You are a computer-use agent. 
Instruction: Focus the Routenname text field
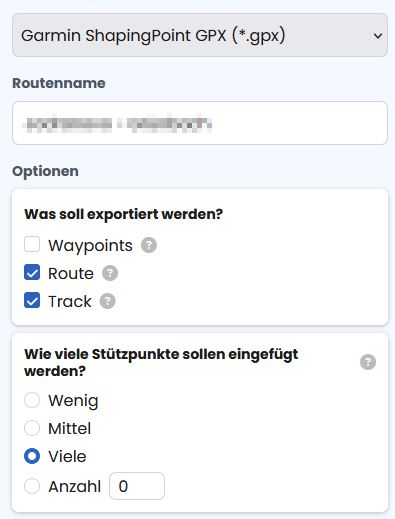pyautogui.click(x=200, y=123)
